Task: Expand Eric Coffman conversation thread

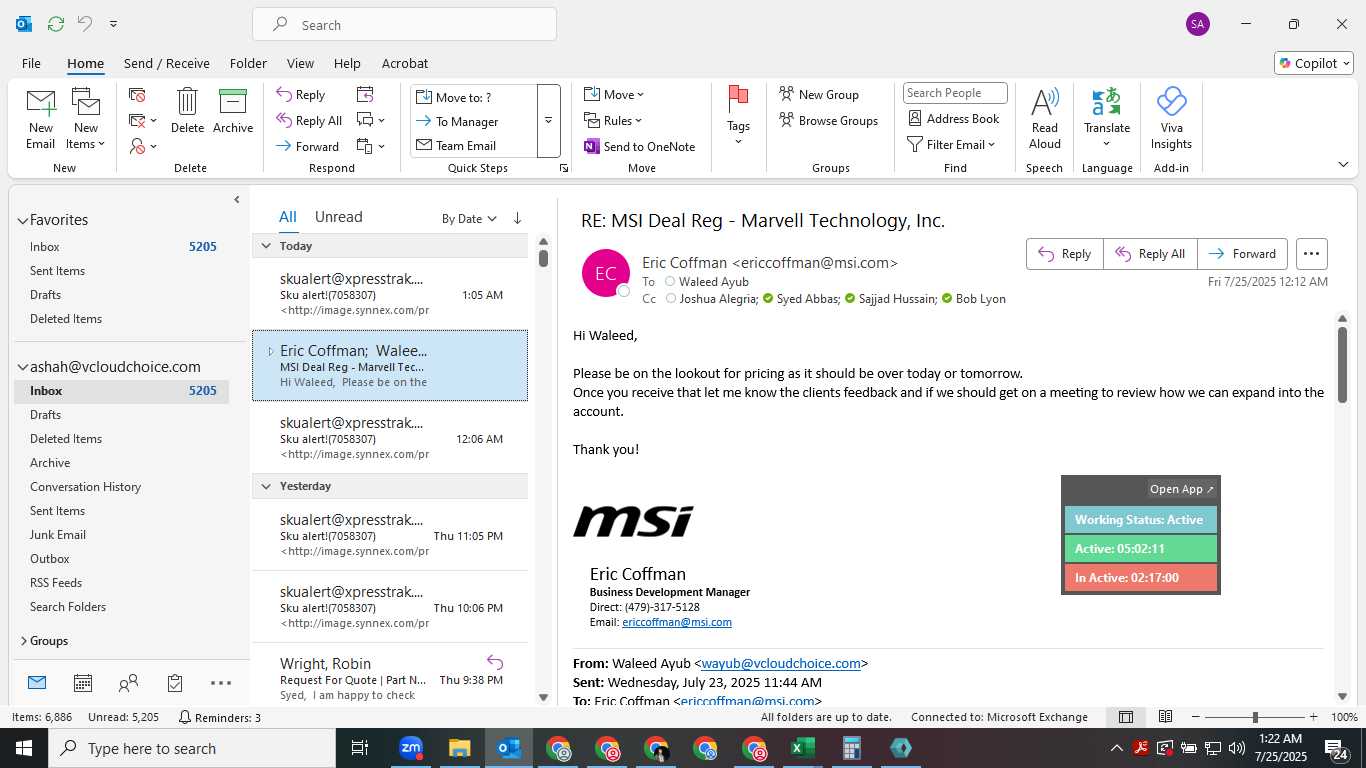Action: (x=270, y=351)
